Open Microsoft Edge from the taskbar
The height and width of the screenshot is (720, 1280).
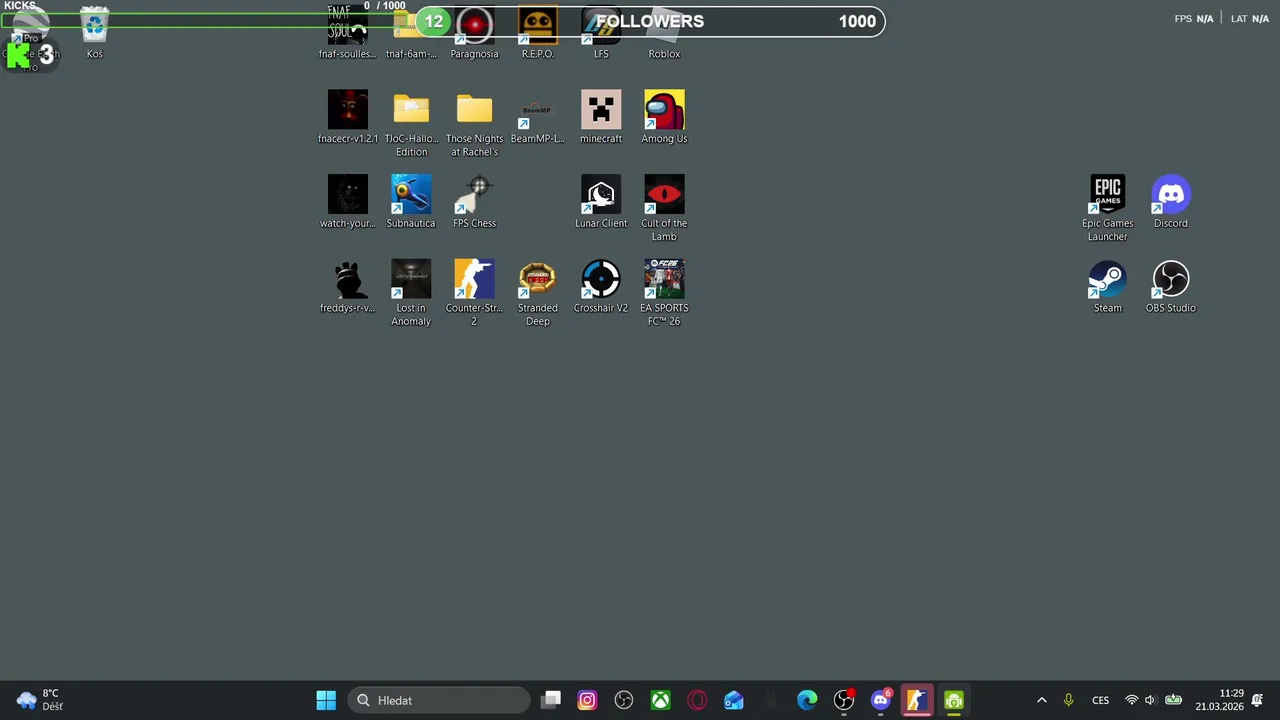[807, 700]
